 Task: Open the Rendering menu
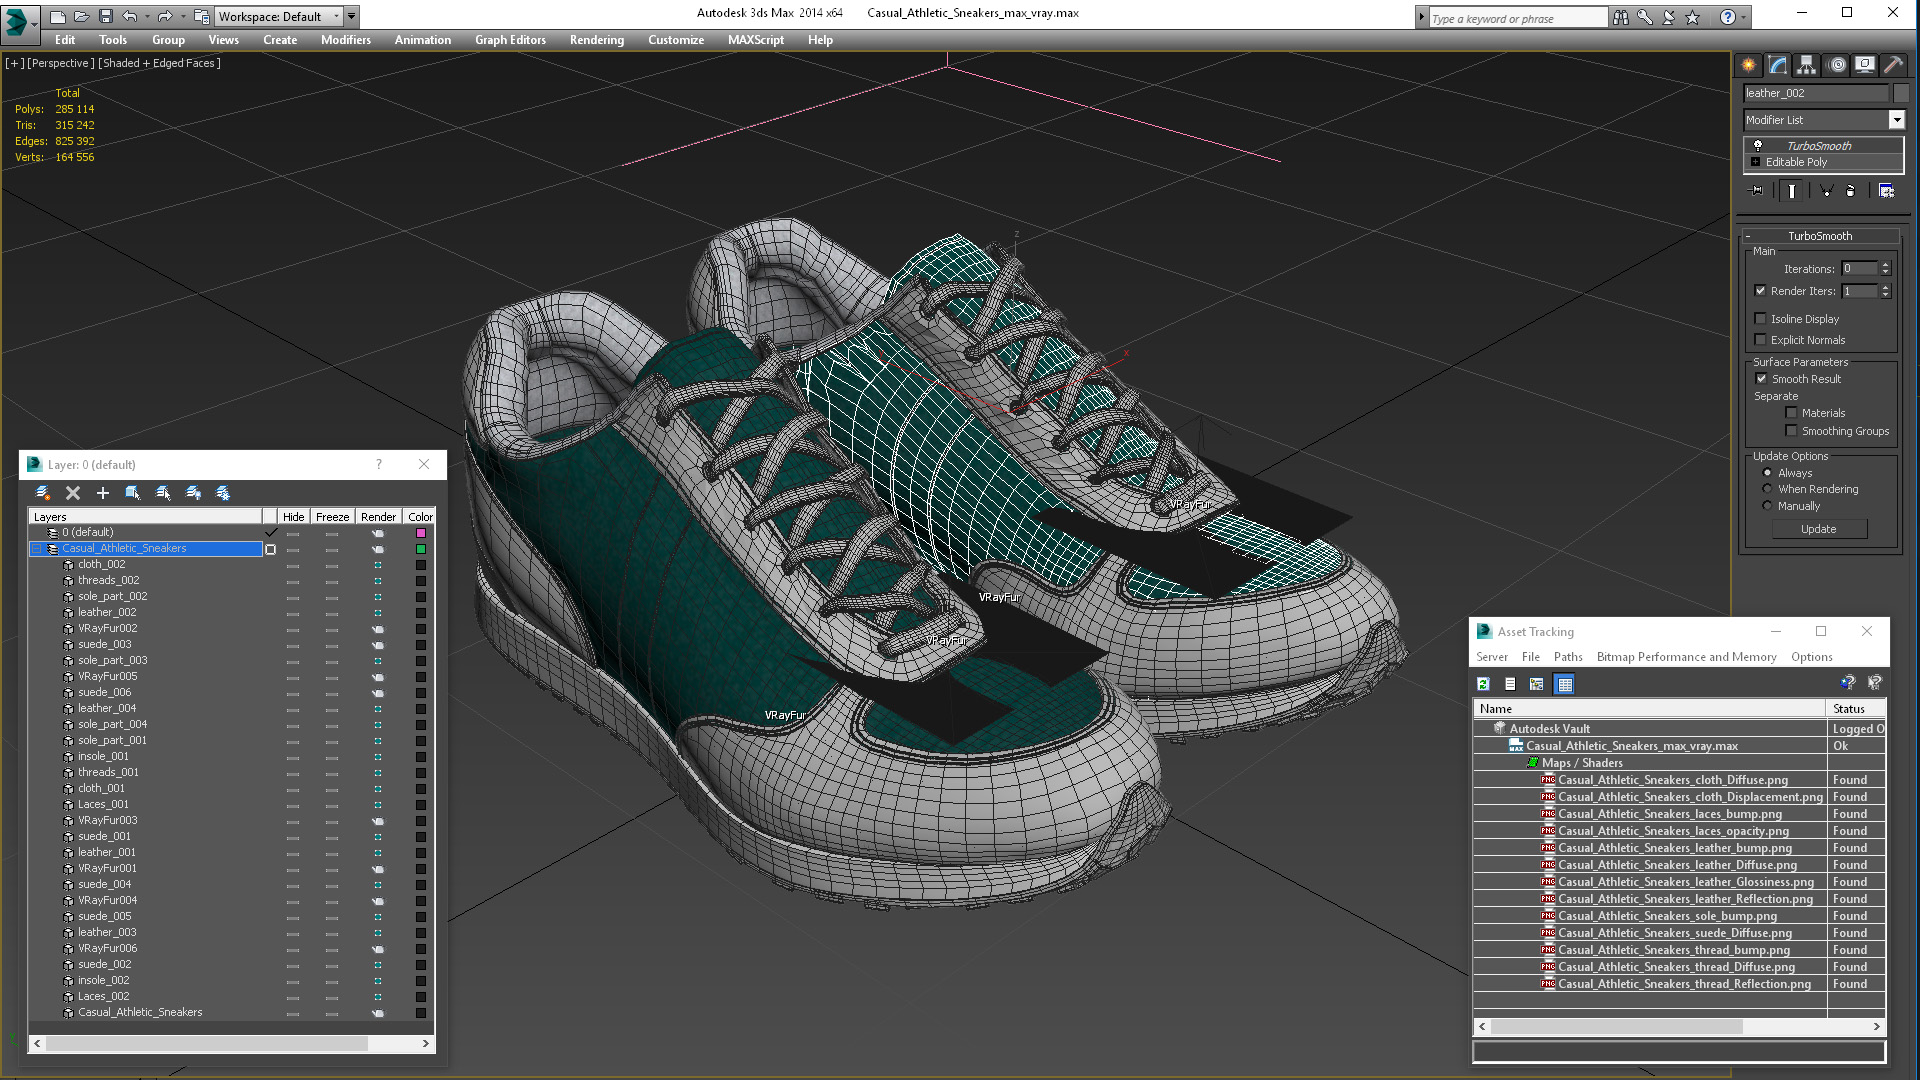click(596, 40)
